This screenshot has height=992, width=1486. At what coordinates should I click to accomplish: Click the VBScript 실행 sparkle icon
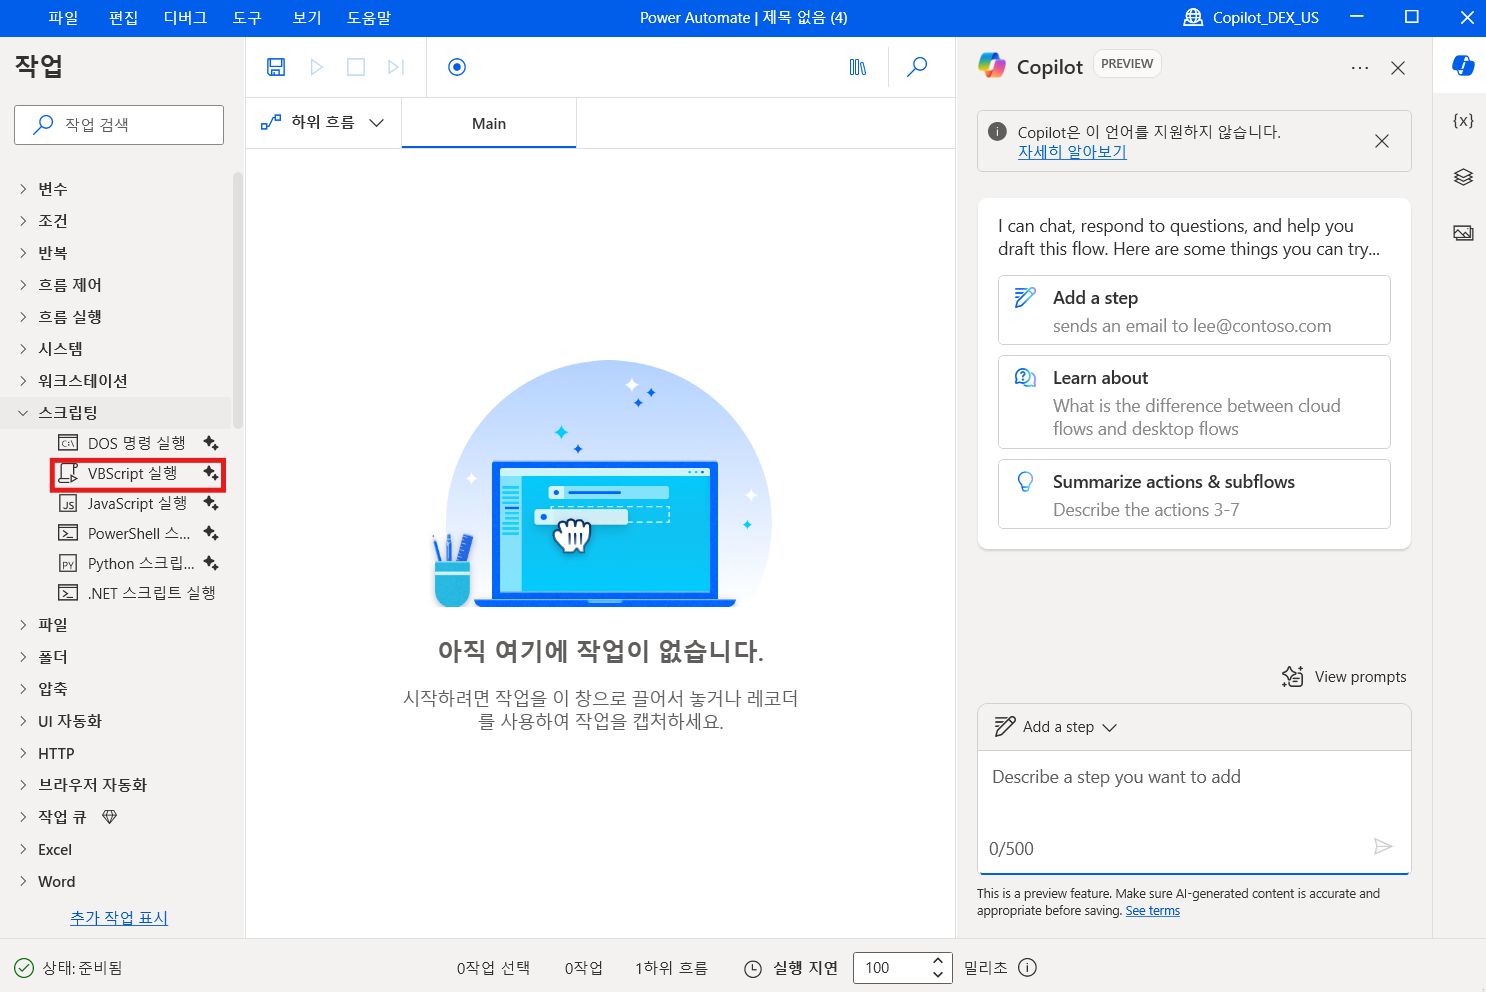[x=211, y=473]
